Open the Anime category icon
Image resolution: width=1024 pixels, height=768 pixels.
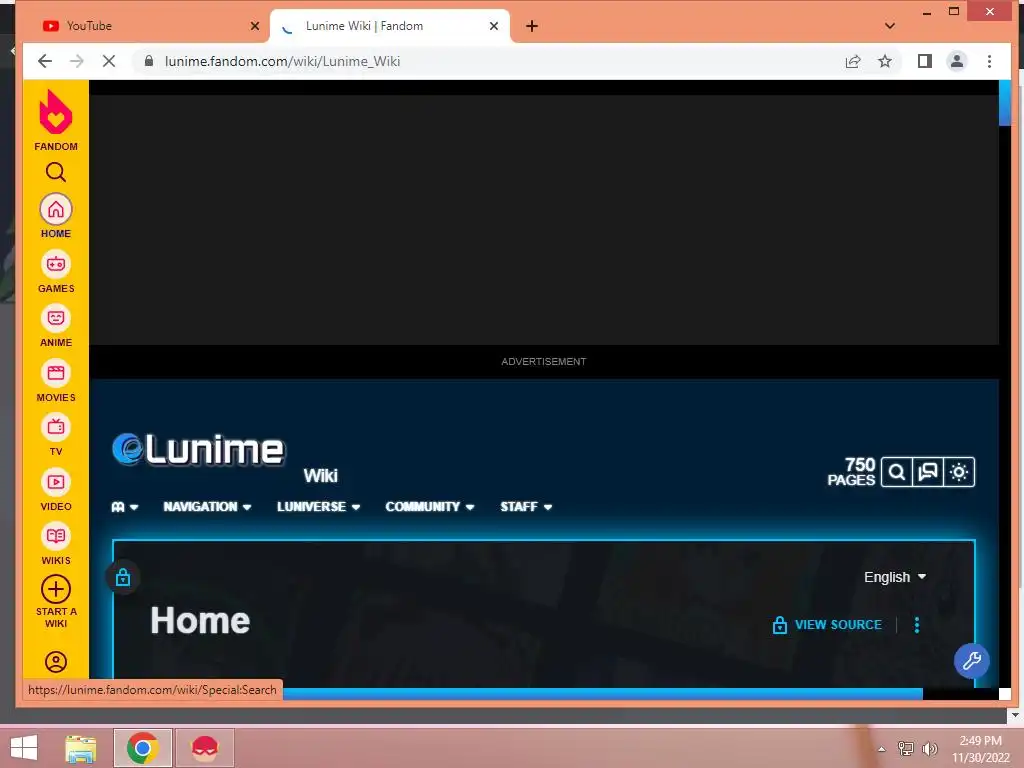[x=56, y=319]
